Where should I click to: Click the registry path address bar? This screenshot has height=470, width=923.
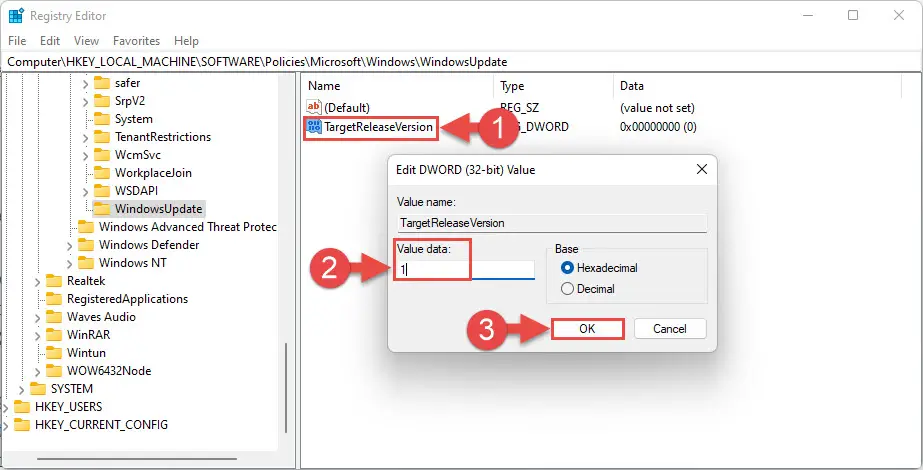pos(462,62)
